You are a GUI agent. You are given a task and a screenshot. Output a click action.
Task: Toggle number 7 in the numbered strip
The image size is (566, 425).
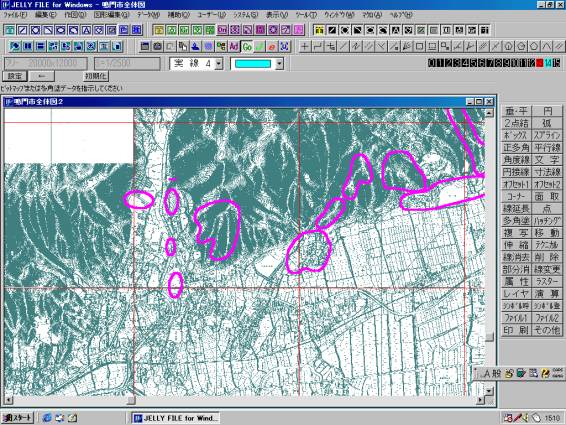pos(489,63)
